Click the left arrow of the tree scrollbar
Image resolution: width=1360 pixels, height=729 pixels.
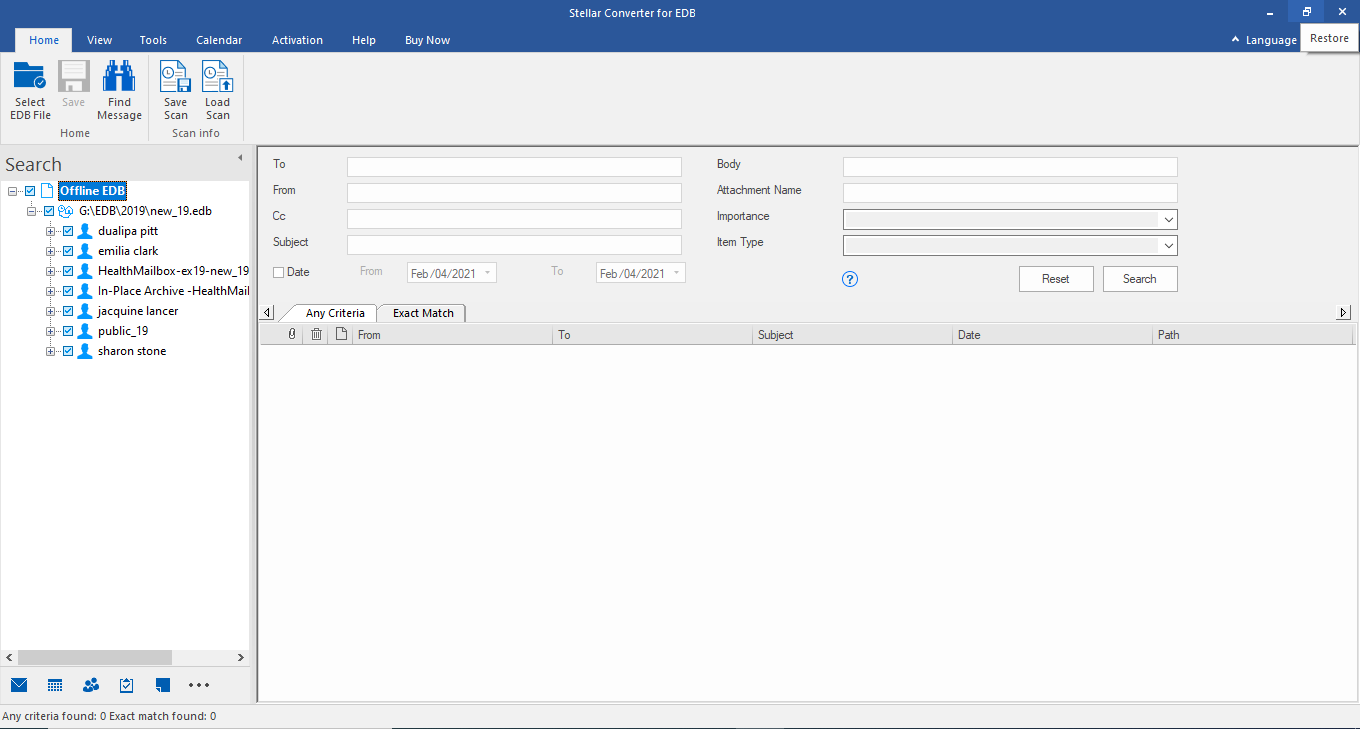[x=9, y=657]
